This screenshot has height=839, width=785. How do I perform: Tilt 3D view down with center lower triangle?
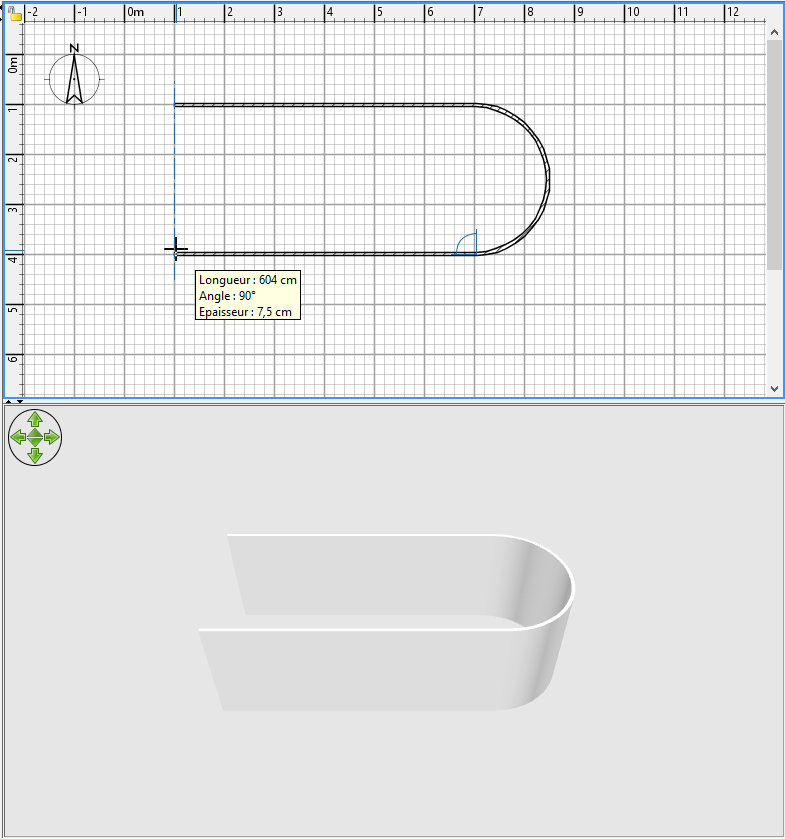(35, 443)
